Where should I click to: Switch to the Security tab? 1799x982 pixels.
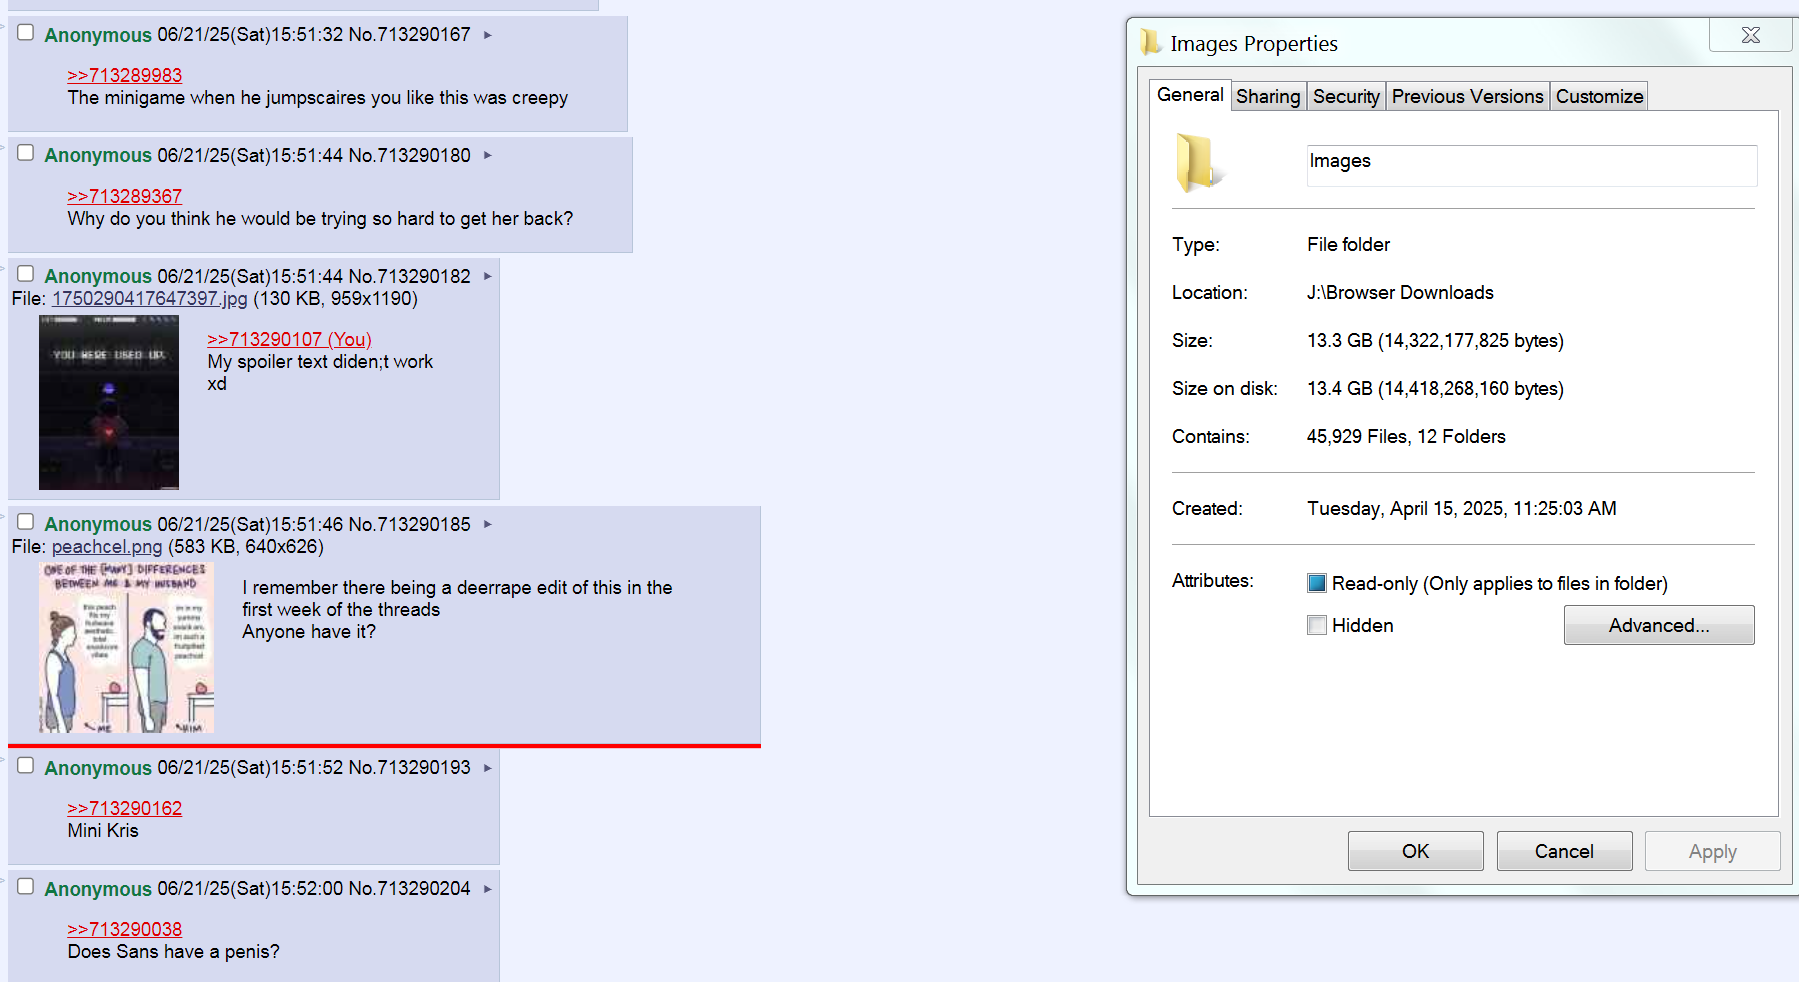tap(1346, 96)
